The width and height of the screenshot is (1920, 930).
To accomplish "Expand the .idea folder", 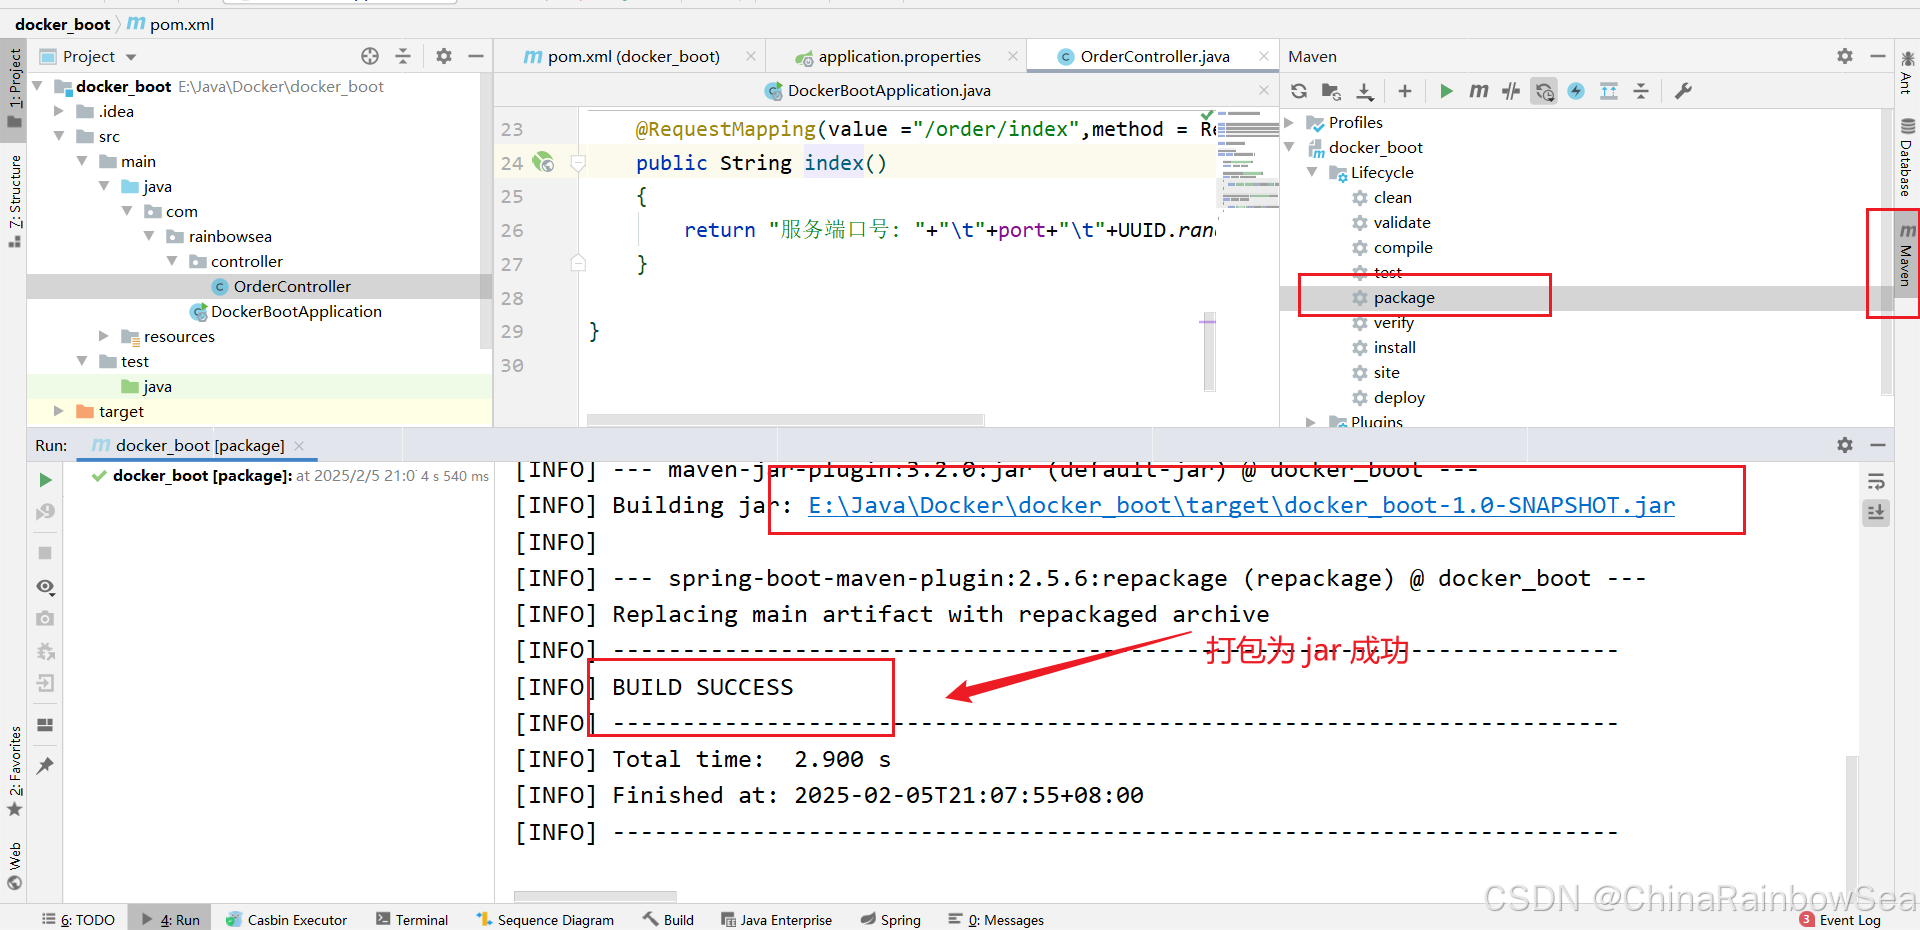I will (x=59, y=111).
